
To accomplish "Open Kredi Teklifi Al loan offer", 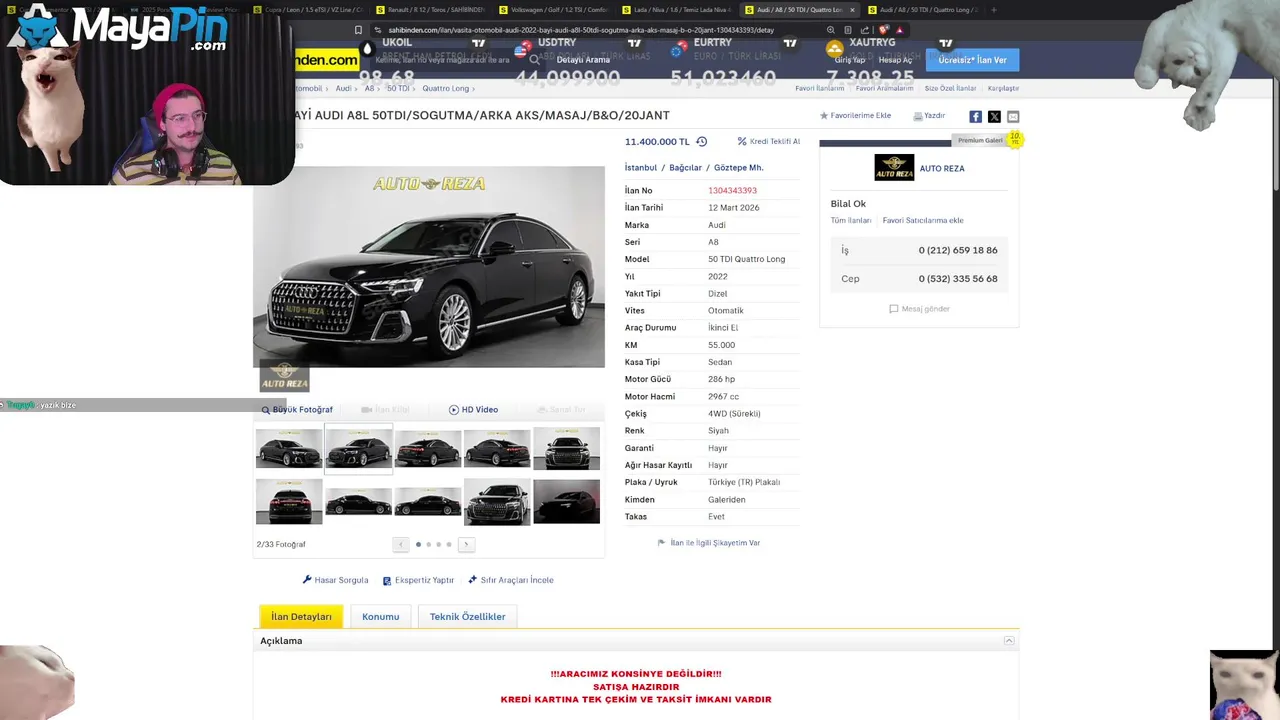I will point(768,142).
